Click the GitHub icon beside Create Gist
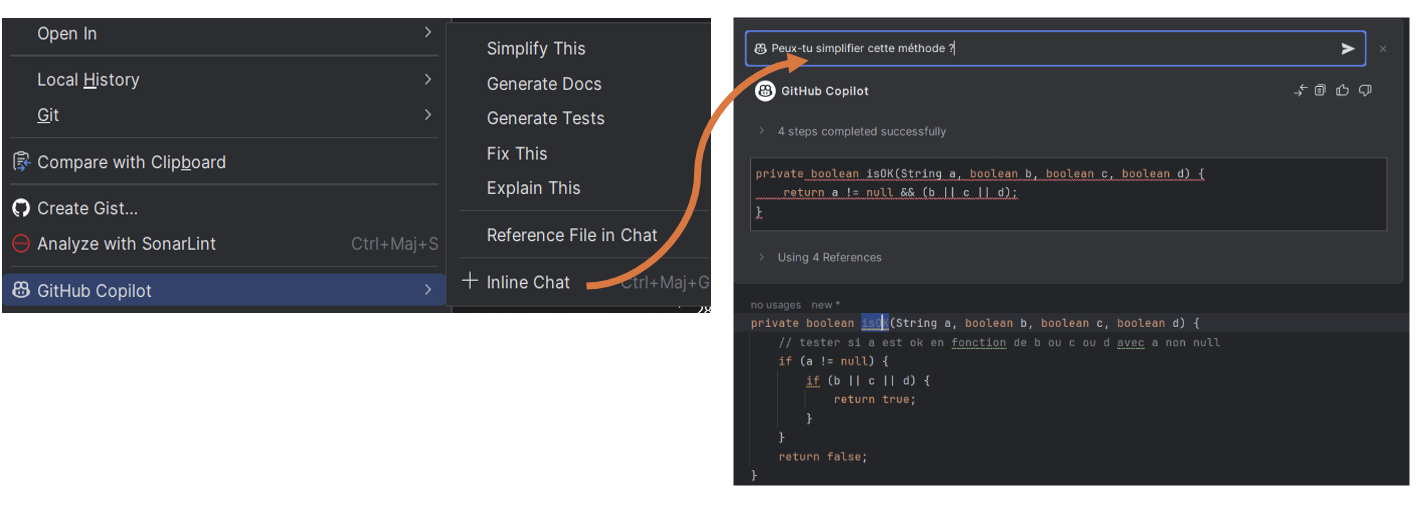The image size is (1416, 514). (21, 208)
